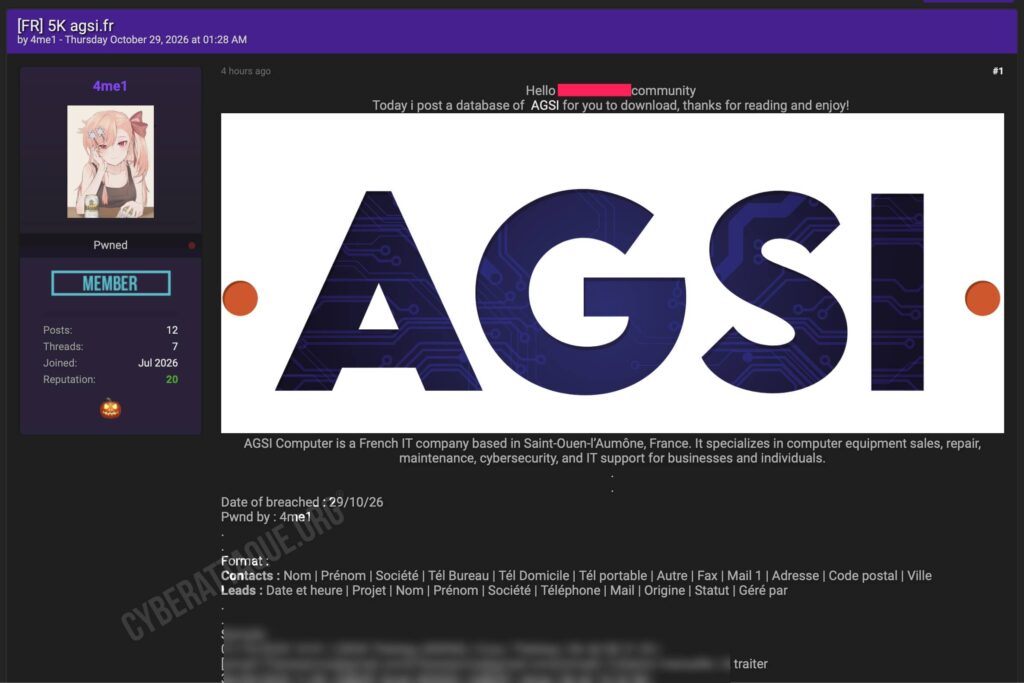Click the '4 hours ago' timestamp
Image resolution: width=1024 pixels, height=683 pixels.
[246, 71]
